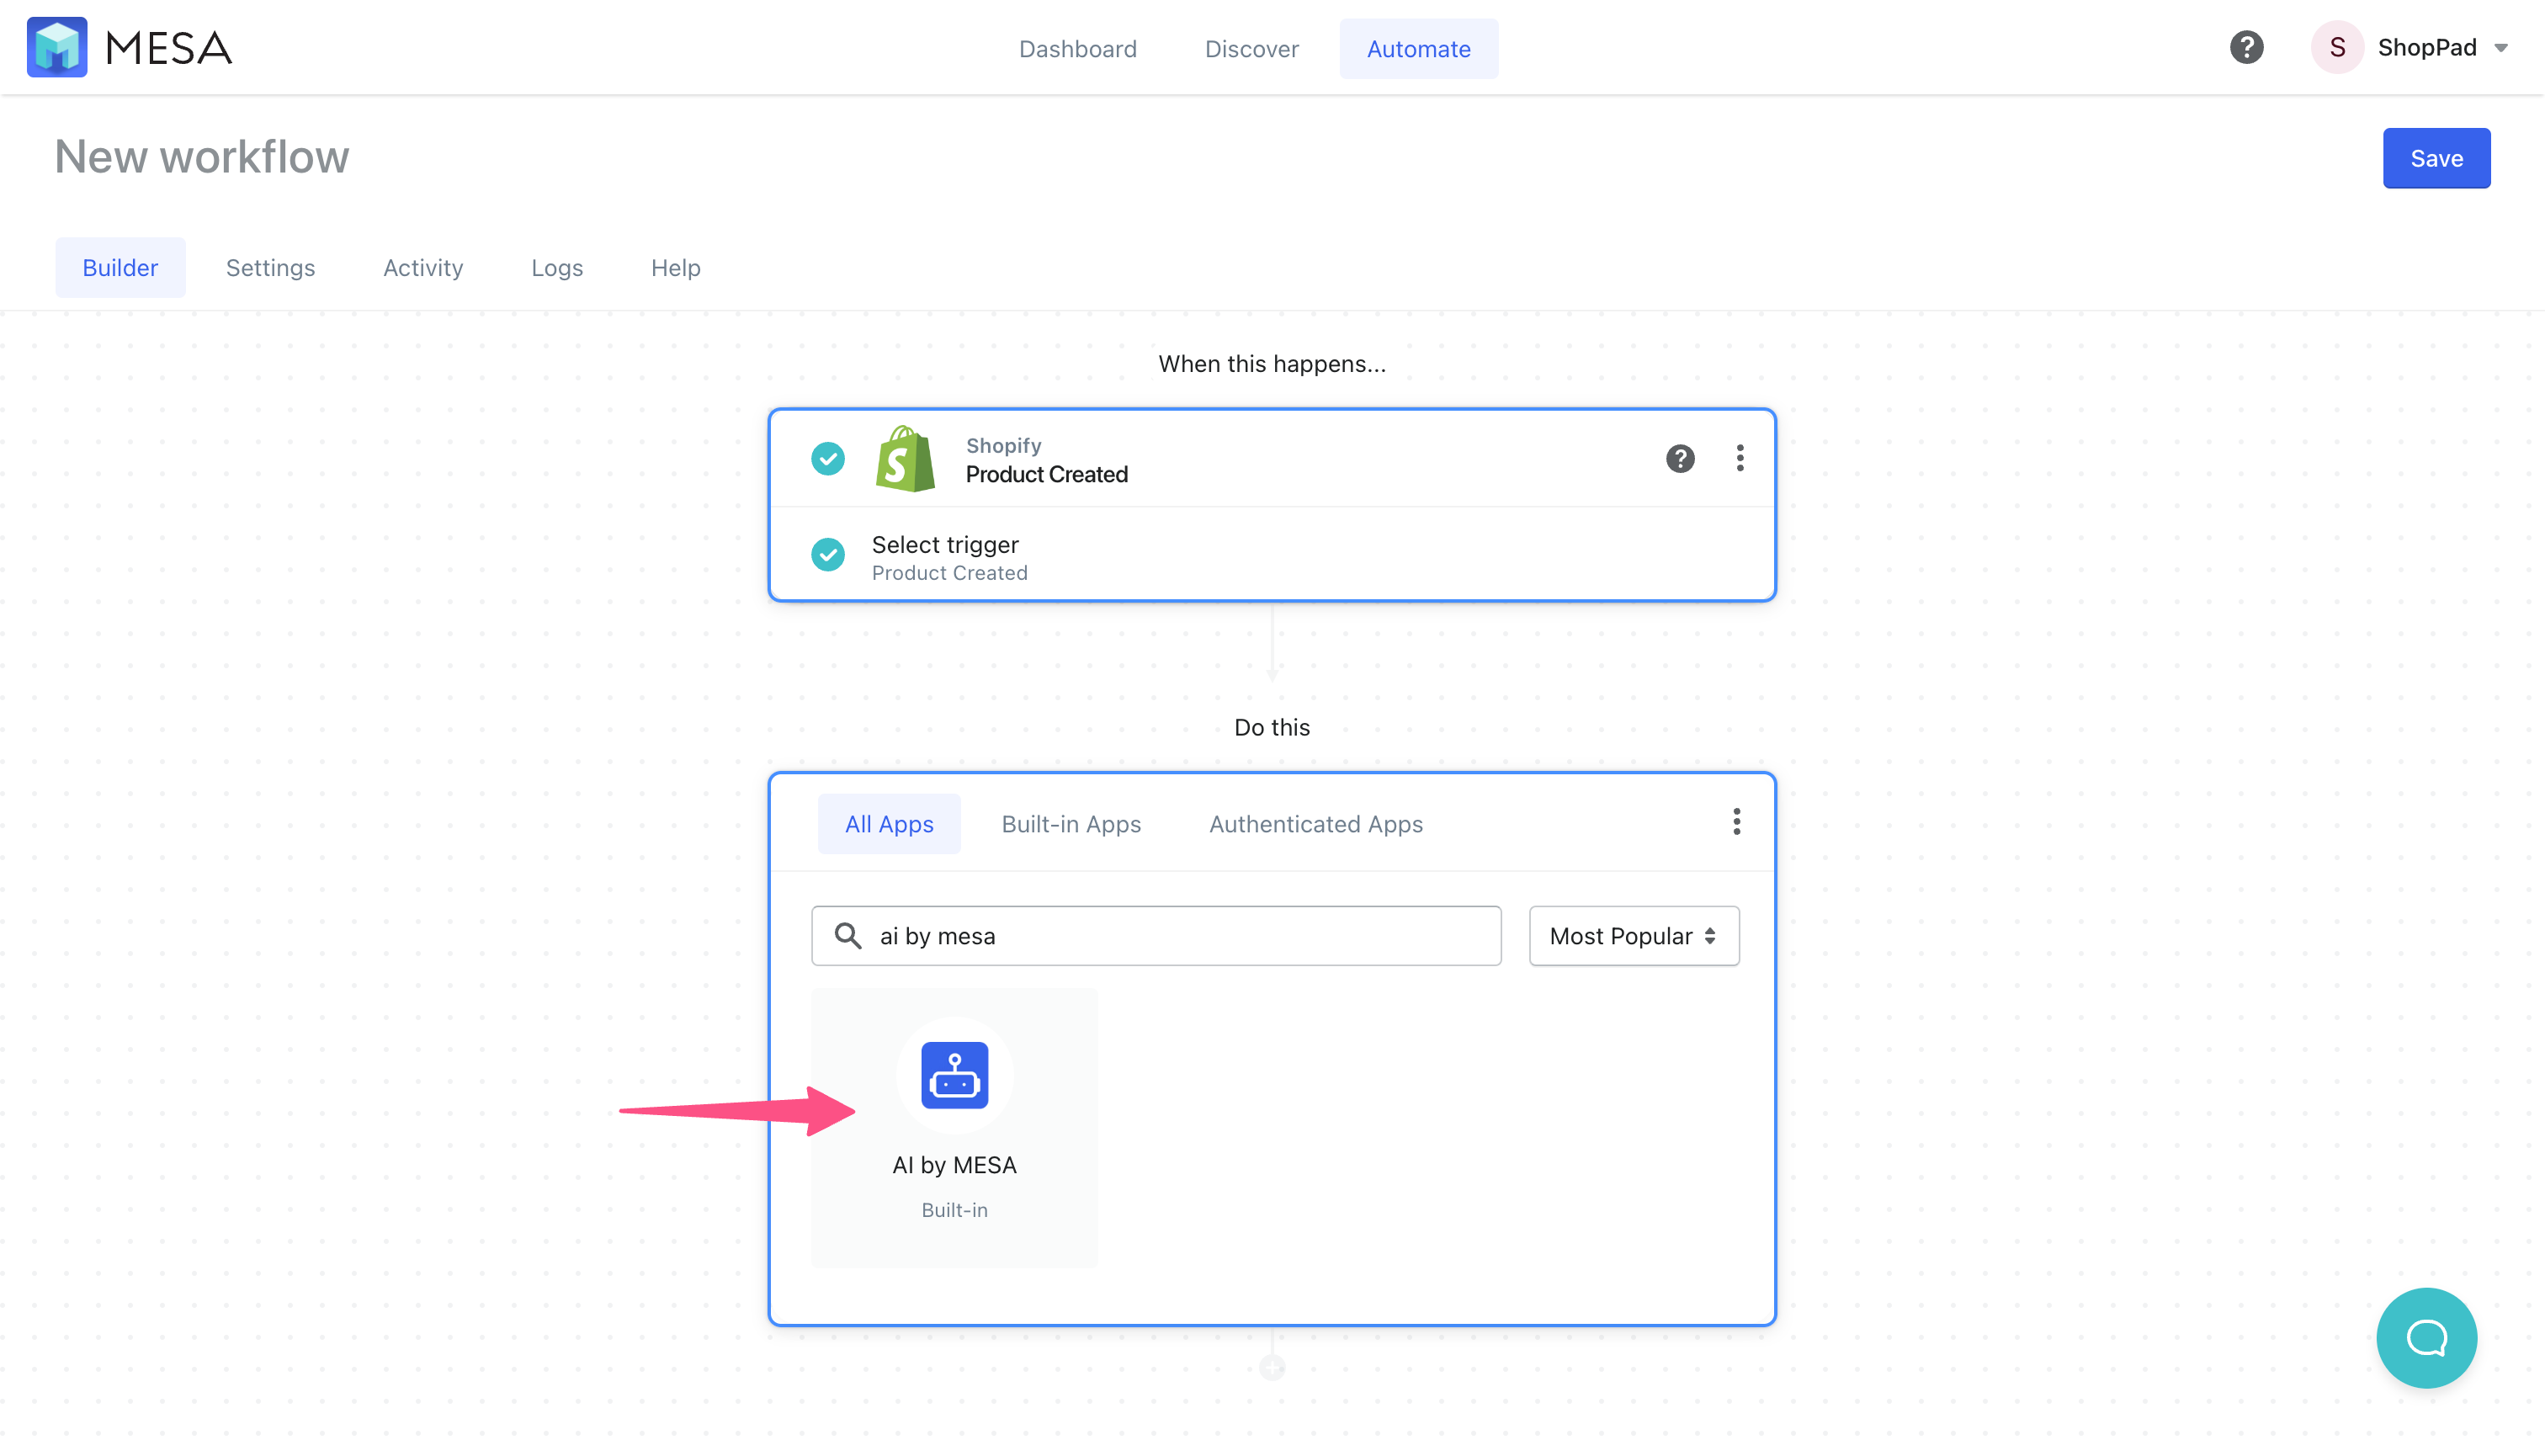Open the Settings tab
The image size is (2545, 1456).
tap(270, 268)
